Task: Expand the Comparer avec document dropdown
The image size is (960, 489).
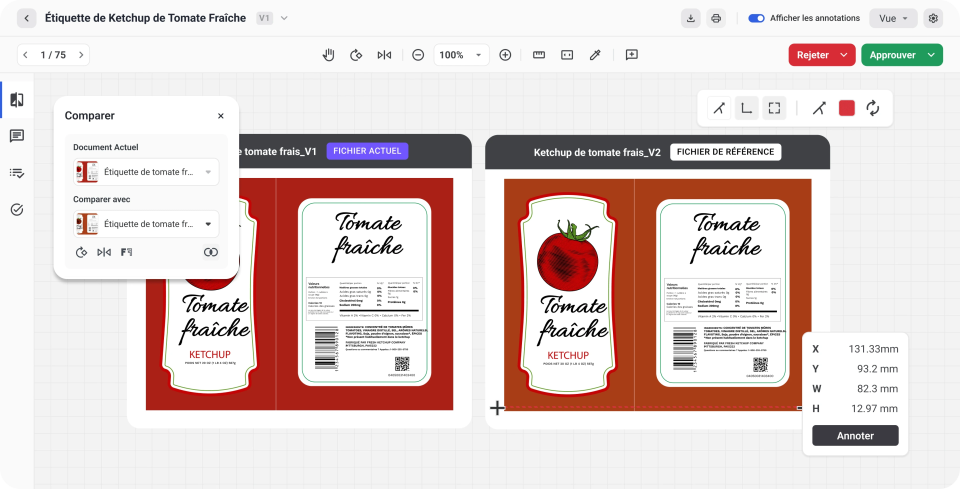Action: [x=208, y=224]
